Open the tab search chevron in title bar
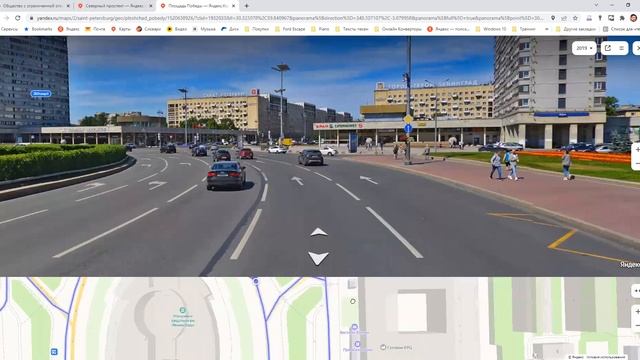Viewport: 640px width, 360px height. point(596,5)
